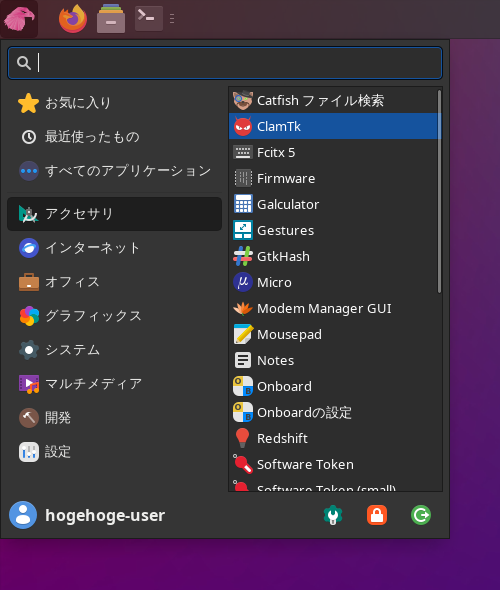Select the 開発 development category

click(114, 418)
